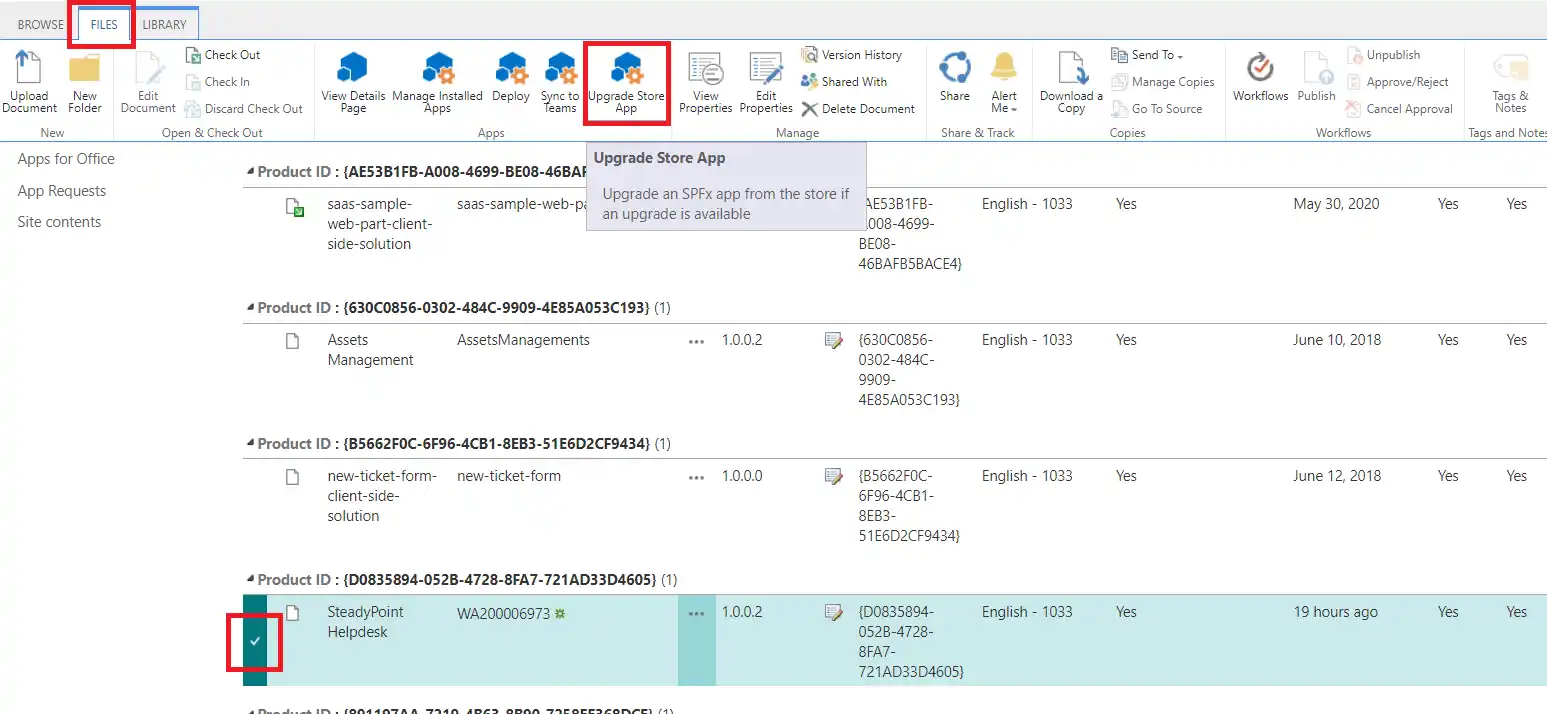Switch to the BROWSE tab
This screenshot has height=714, width=1547.
coord(41,25)
